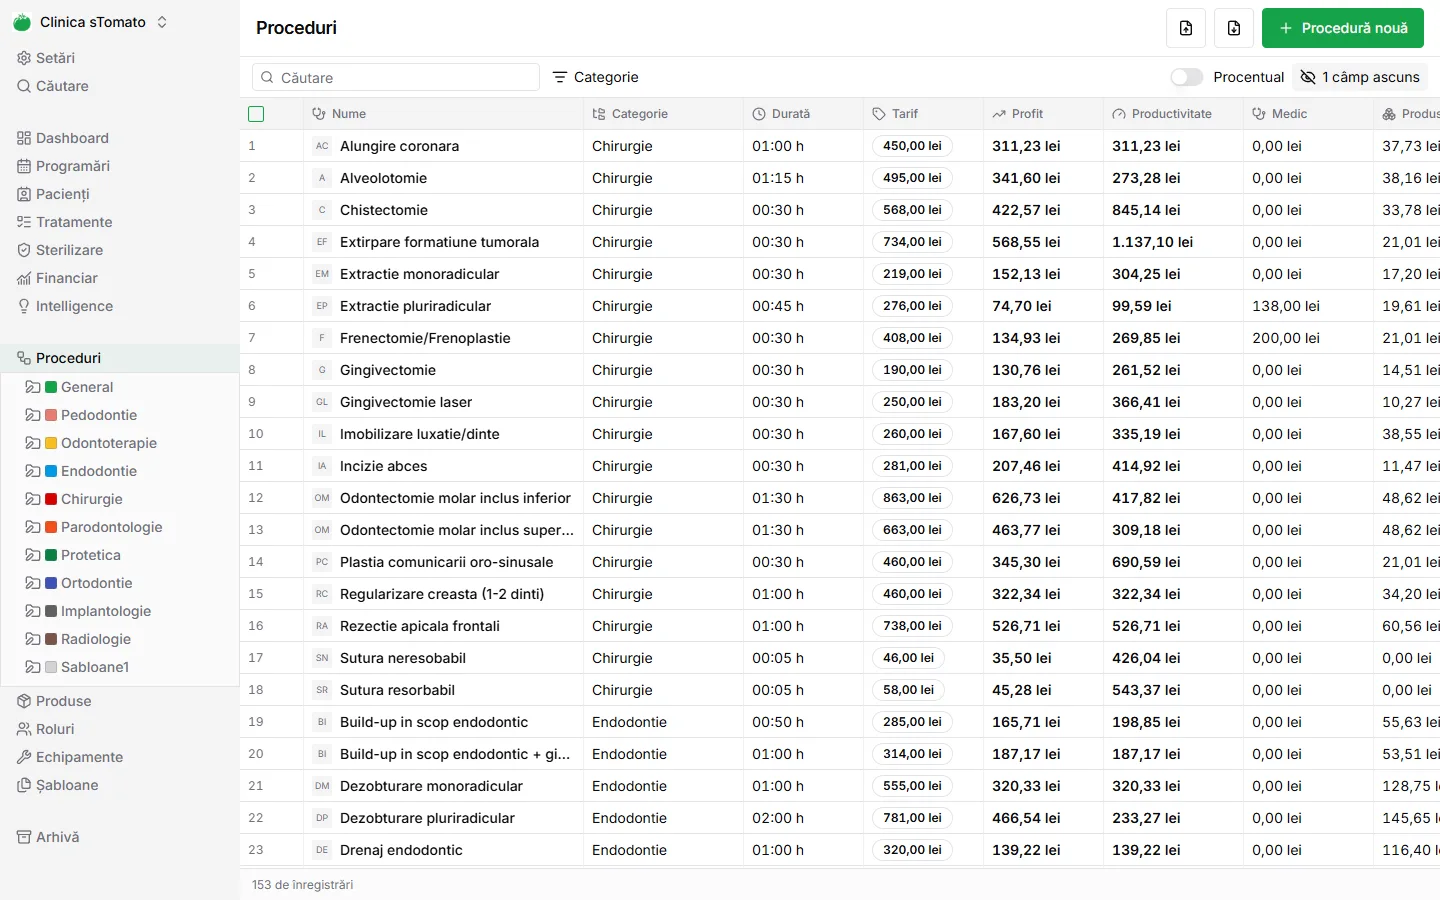Open the Chistectomie procedure
1440x900 pixels.
(384, 210)
